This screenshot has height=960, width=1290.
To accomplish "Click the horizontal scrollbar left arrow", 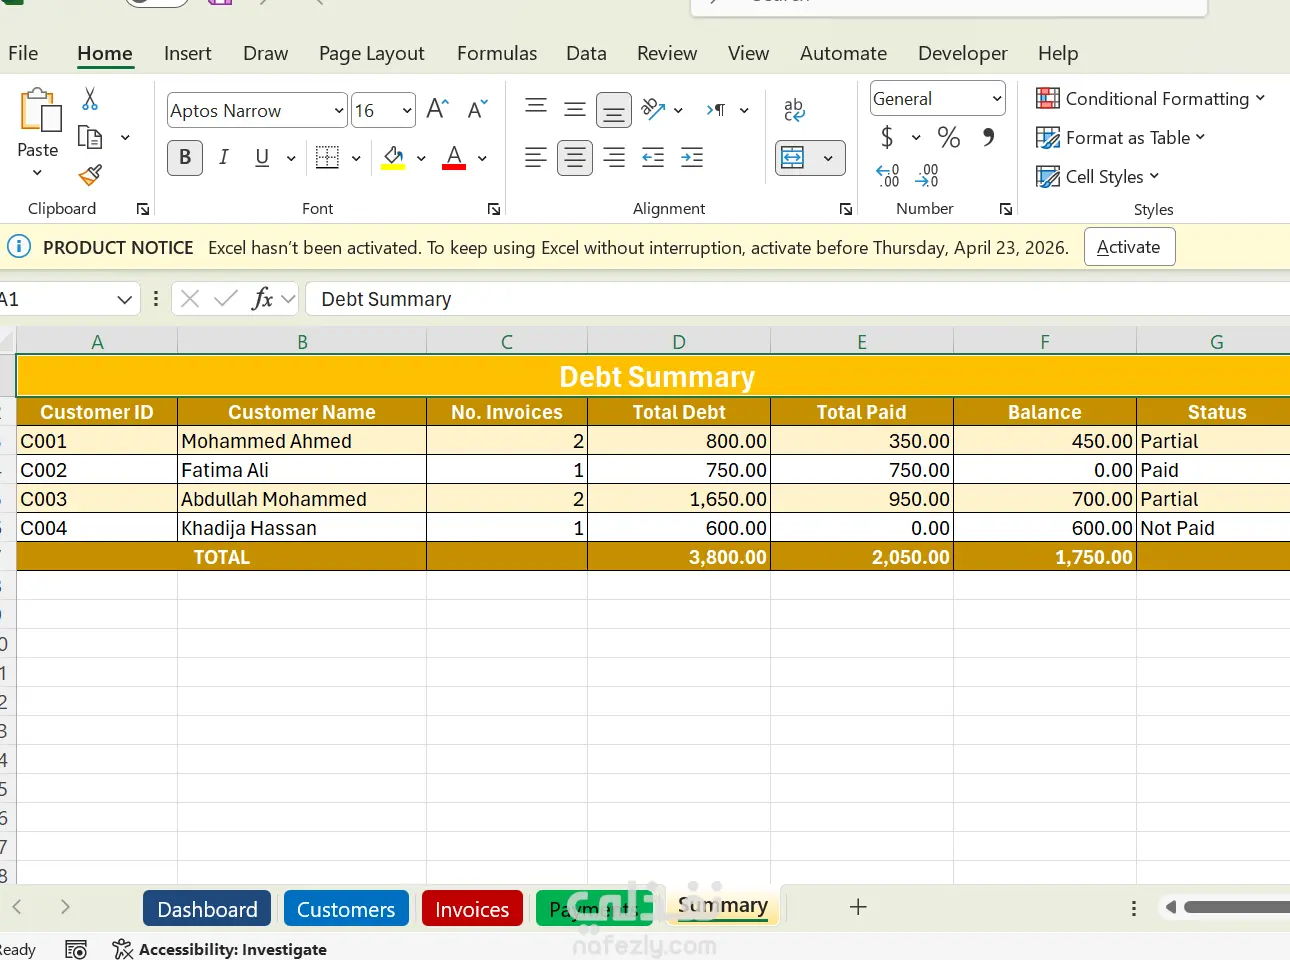I will [x=1171, y=907].
